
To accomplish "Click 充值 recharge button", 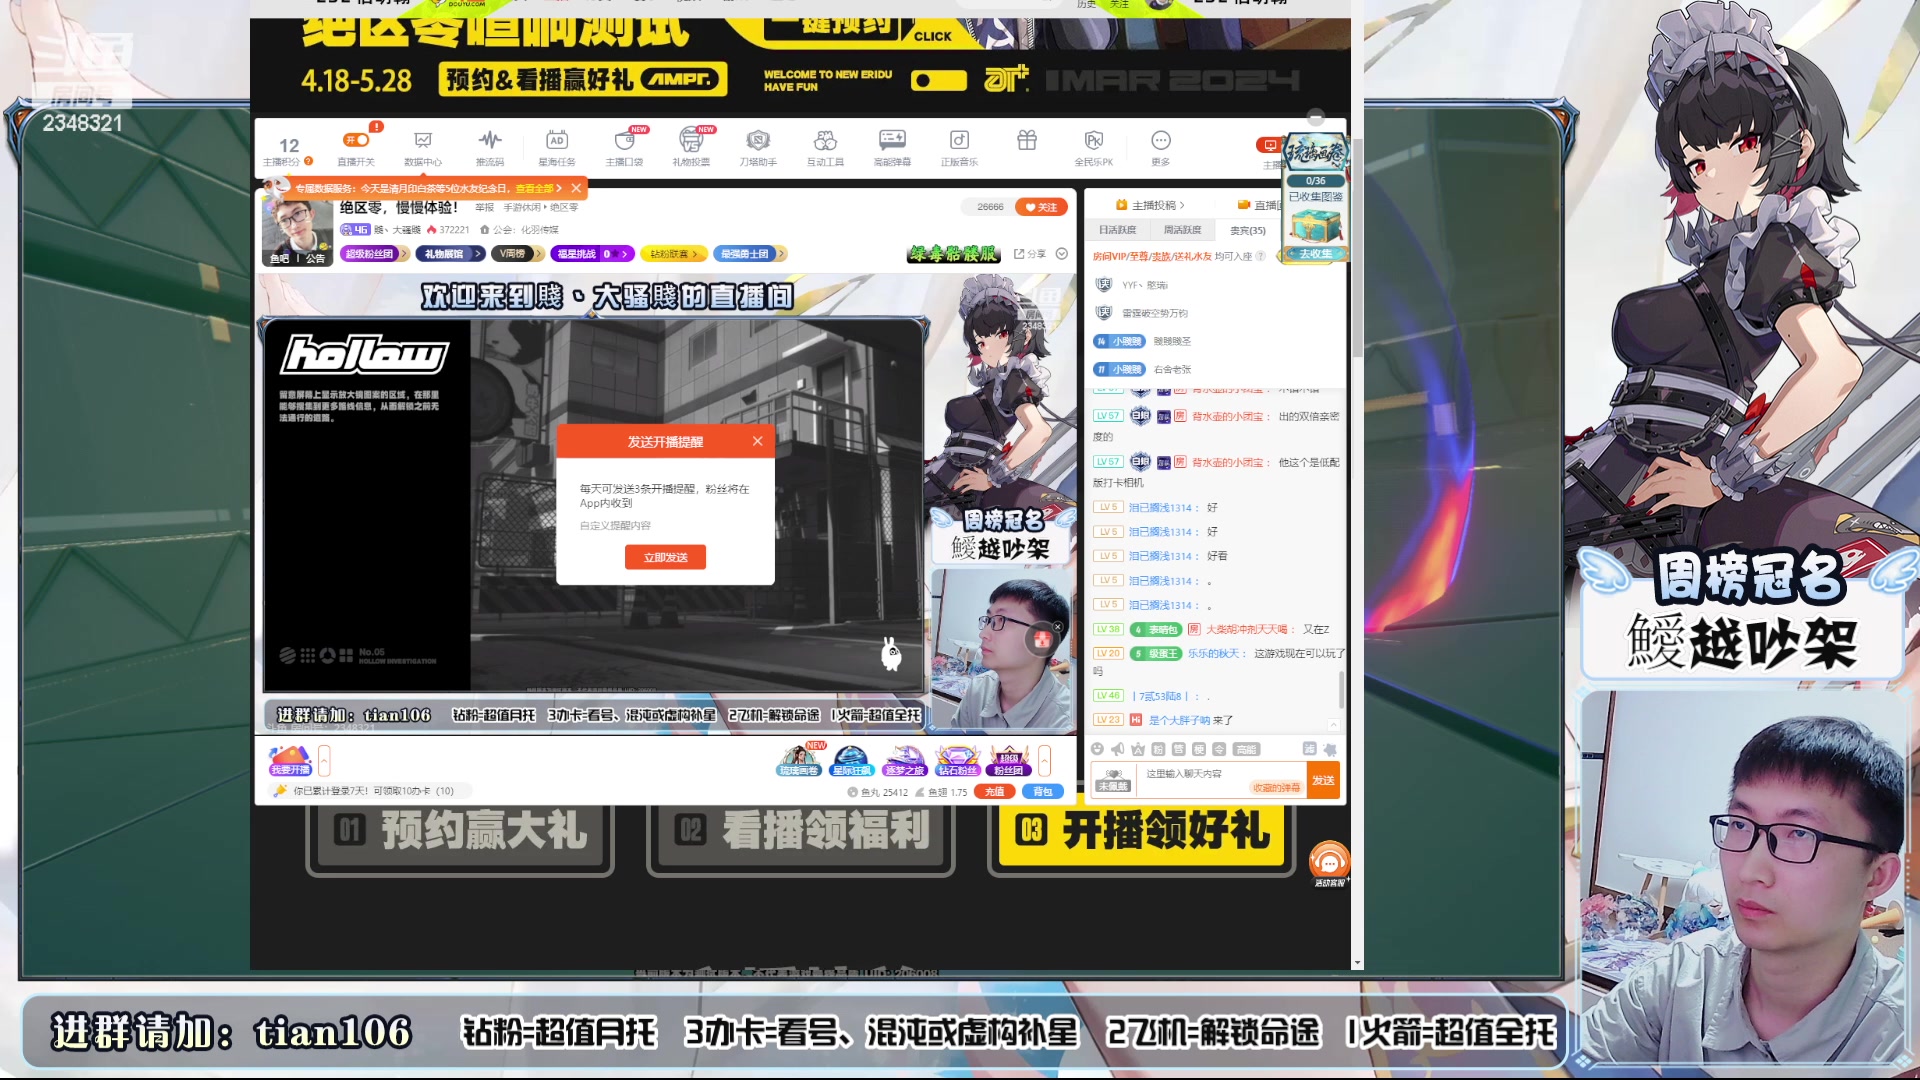I will tap(995, 791).
